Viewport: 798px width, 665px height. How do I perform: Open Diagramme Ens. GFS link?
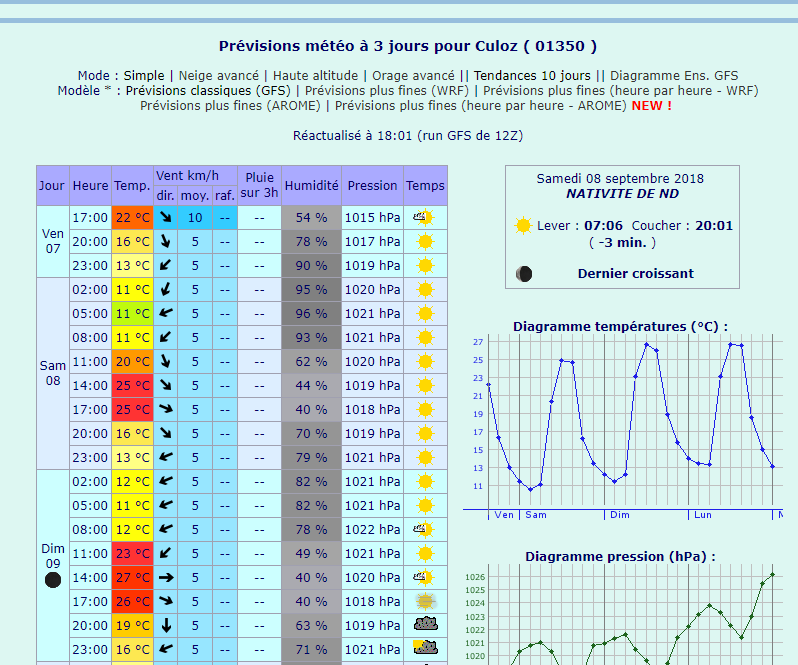(x=674, y=76)
